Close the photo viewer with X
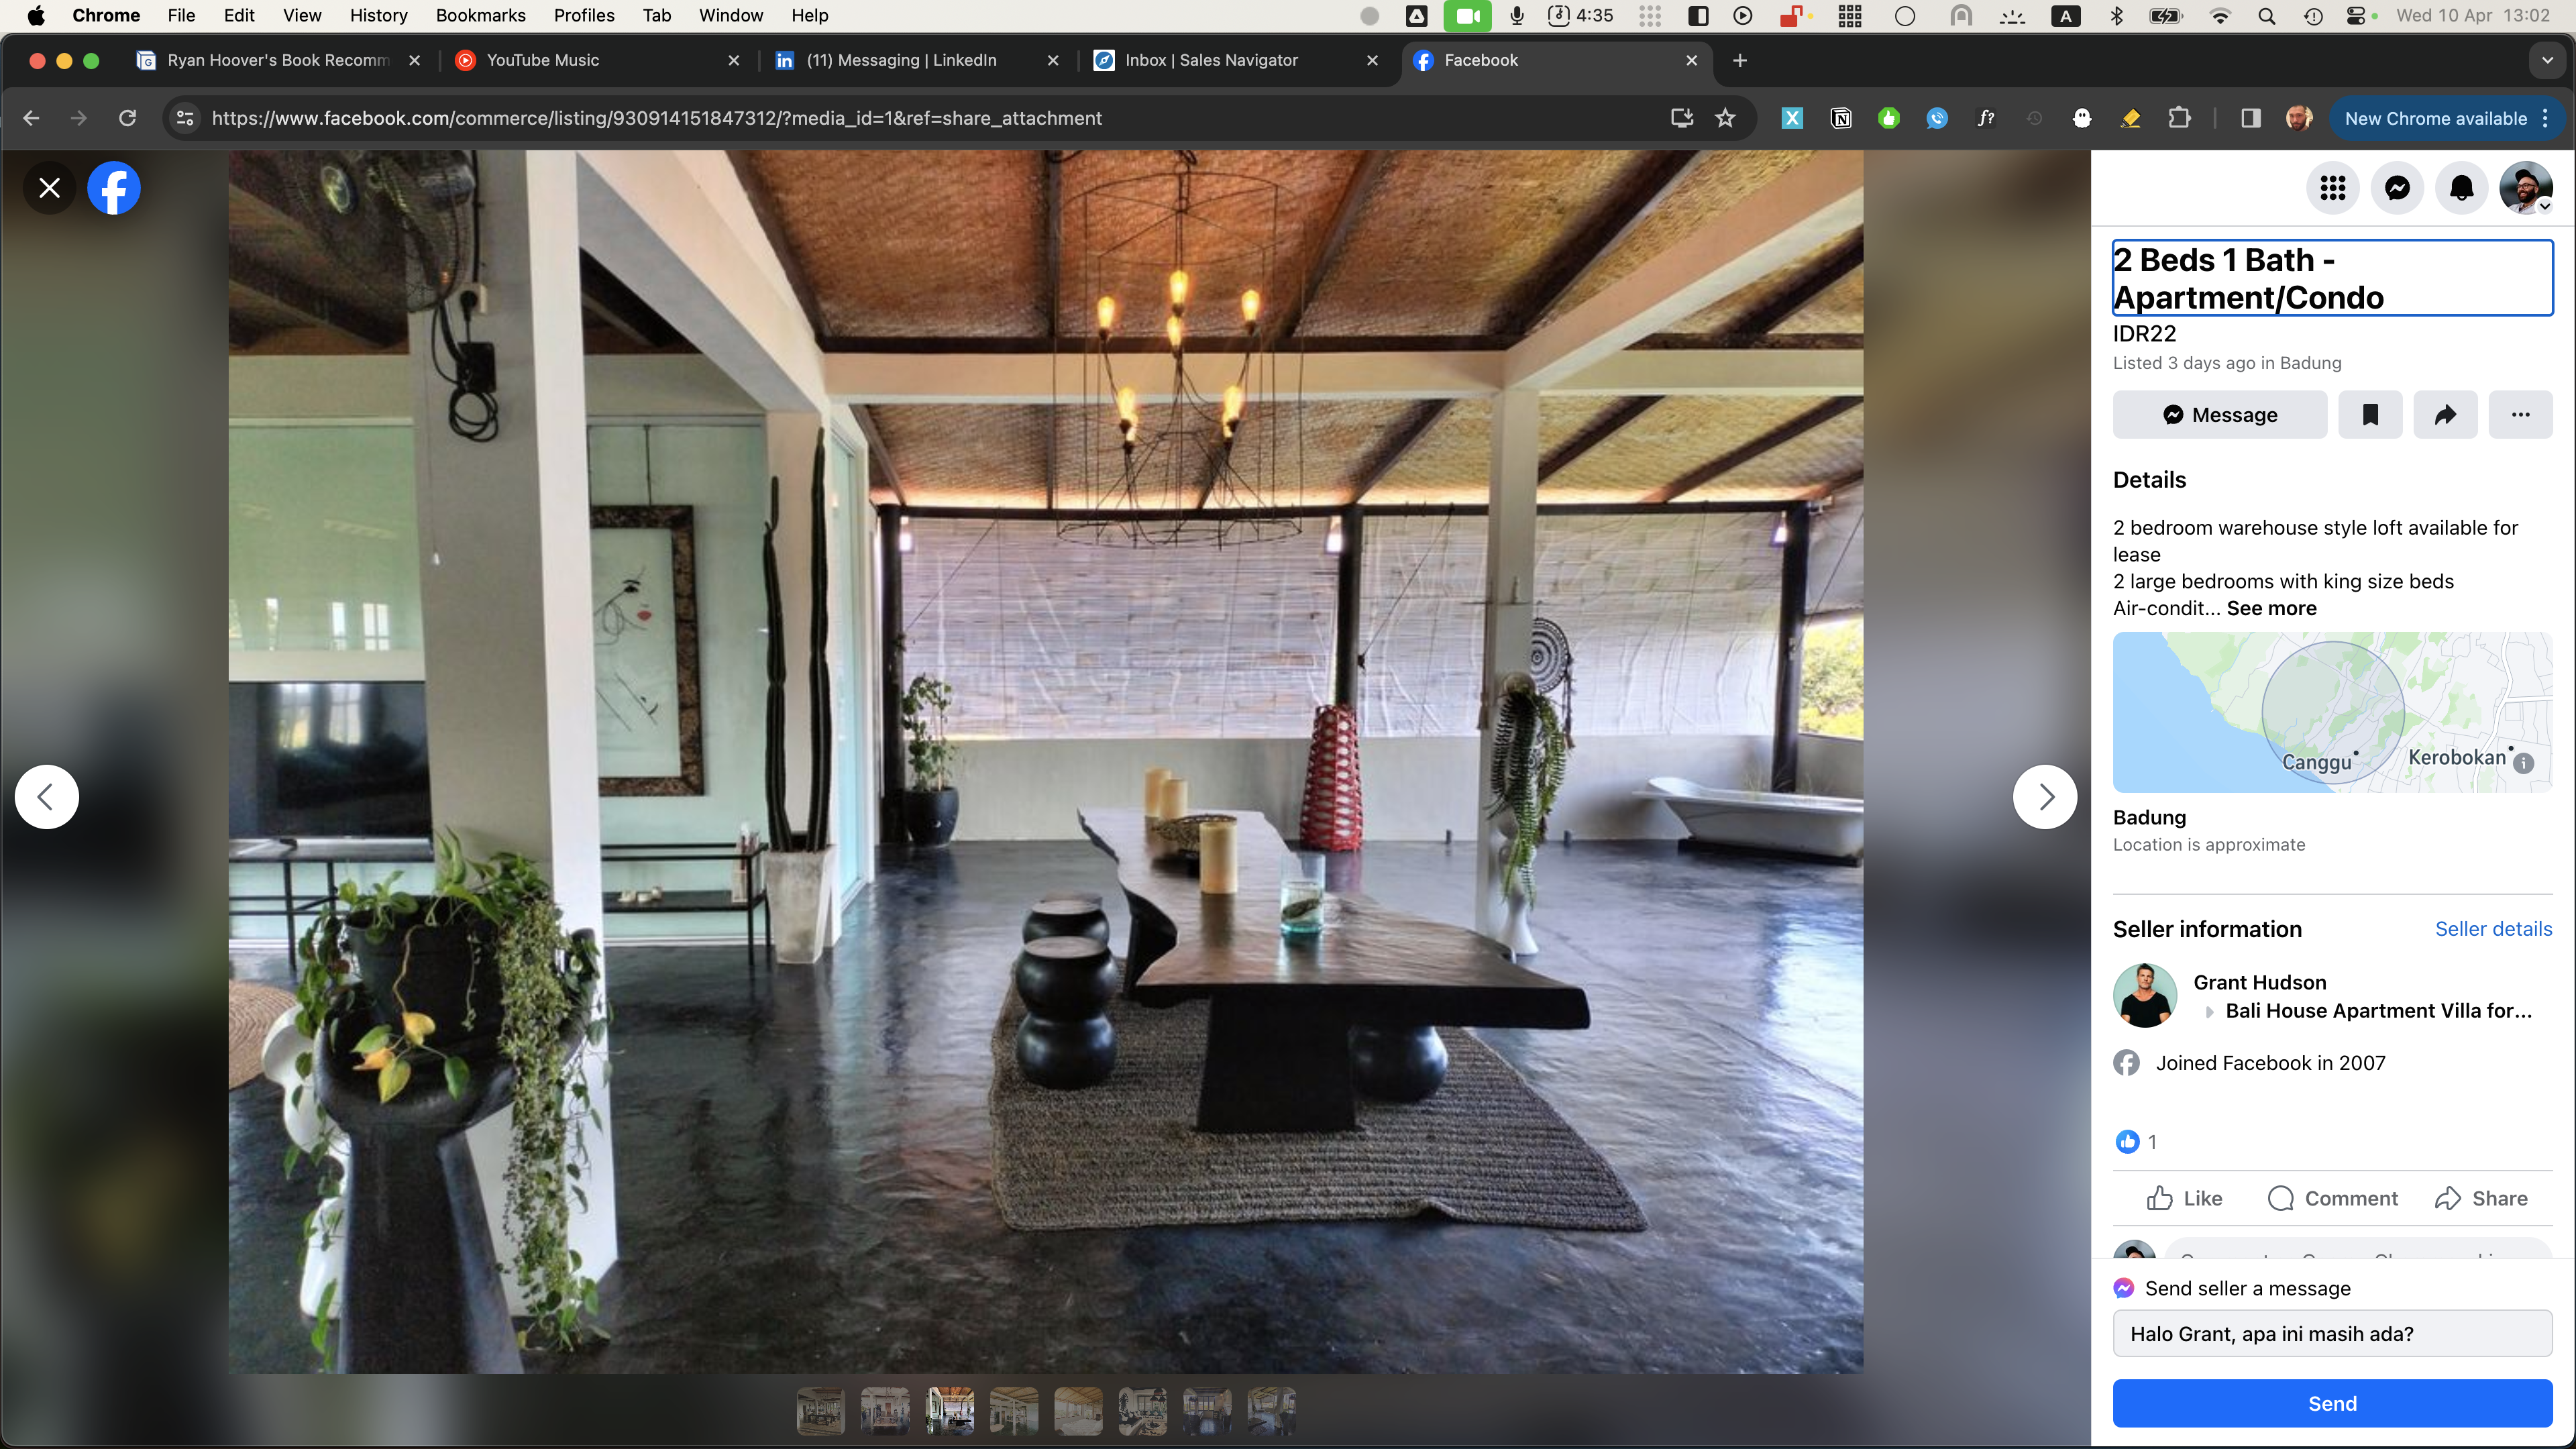 click(x=49, y=188)
